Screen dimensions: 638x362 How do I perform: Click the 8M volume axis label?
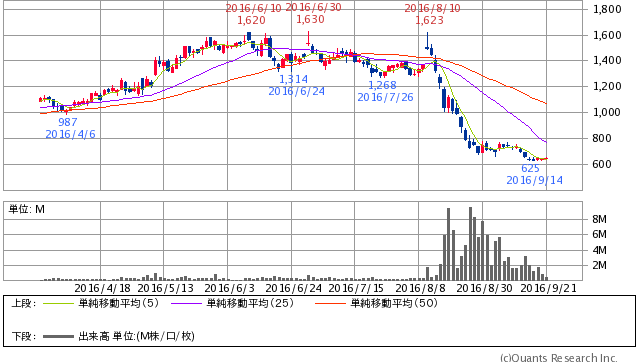pyautogui.click(x=599, y=220)
